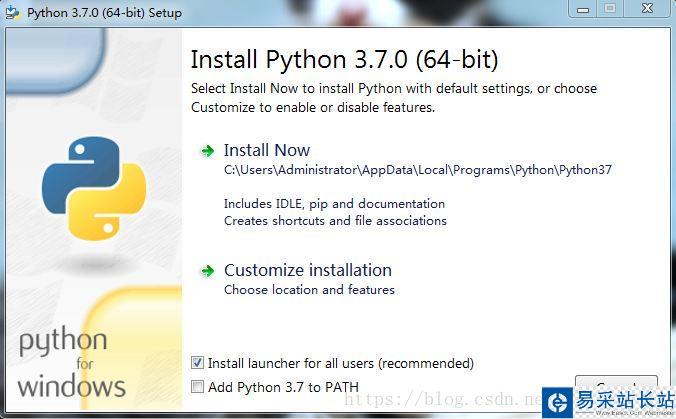
Task: Open Customize installation options
Action: click(x=307, y=270)
